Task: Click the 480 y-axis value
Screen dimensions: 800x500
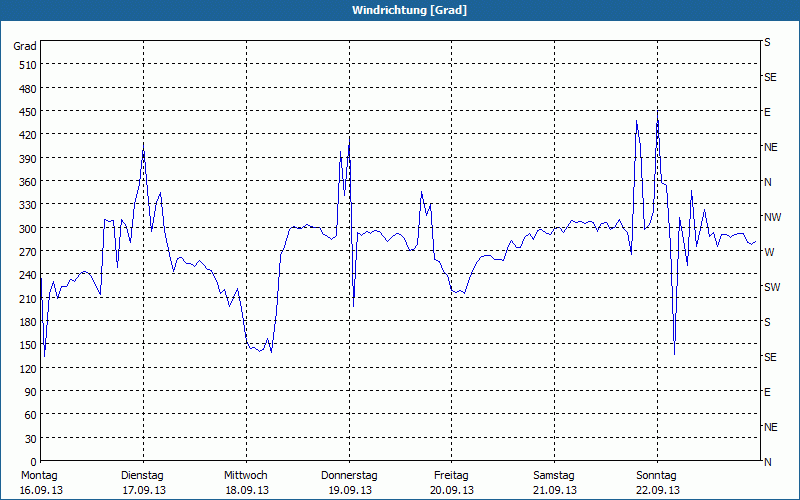Action: click(28, 89)
